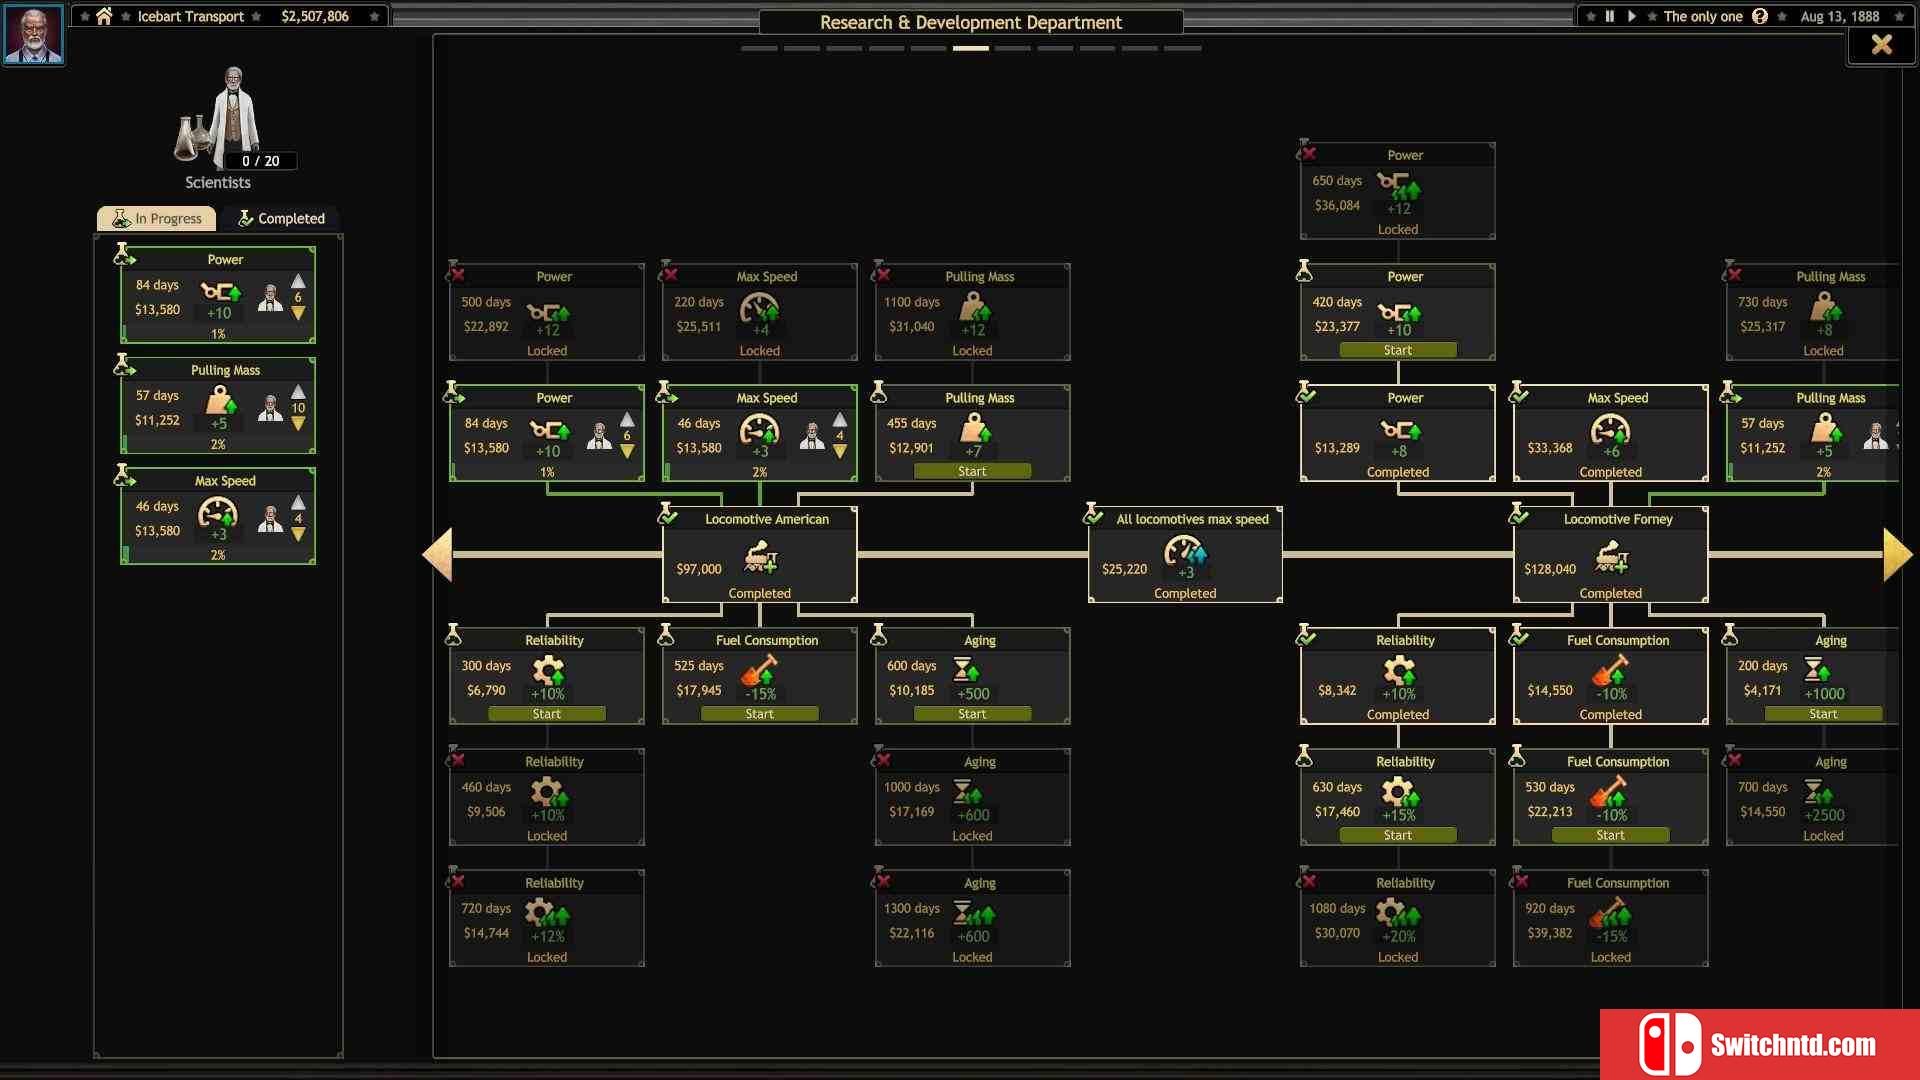The height and width of the screenshot is (1080, 1920).
Task: Switch to the In Progress tab
Action: 157,218
